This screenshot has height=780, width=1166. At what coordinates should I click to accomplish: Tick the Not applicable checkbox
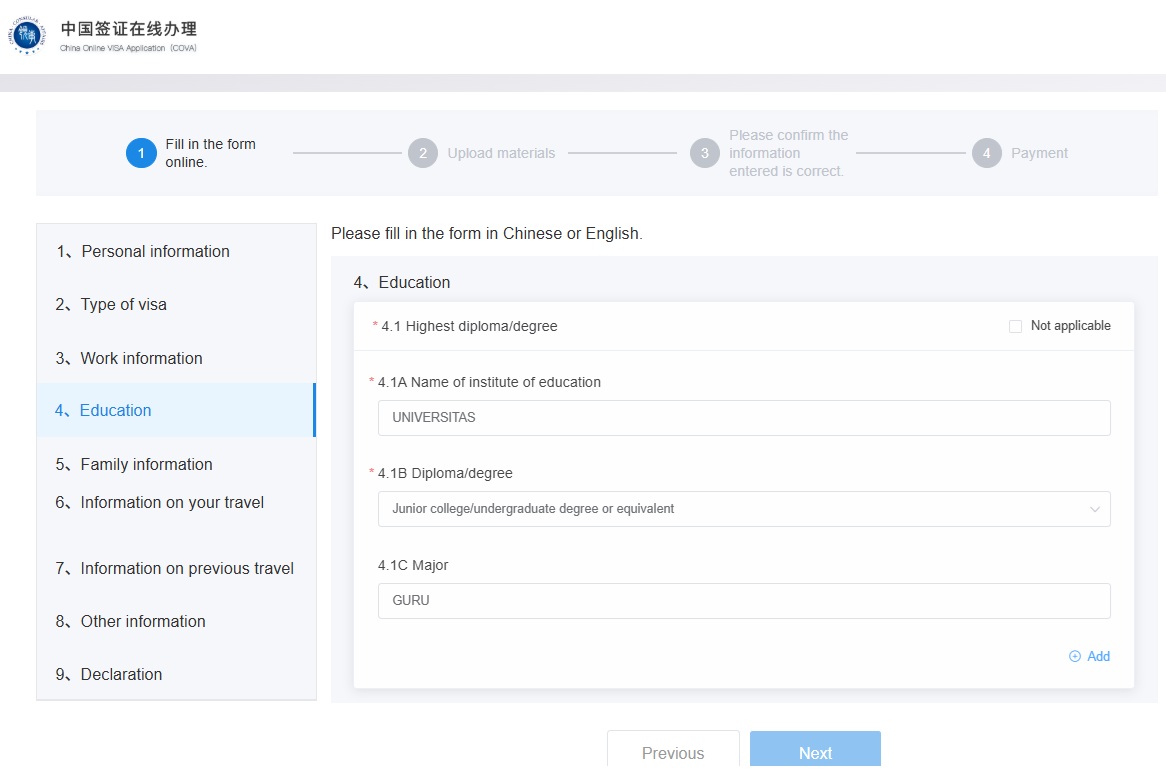click(x=1016, y=326)
